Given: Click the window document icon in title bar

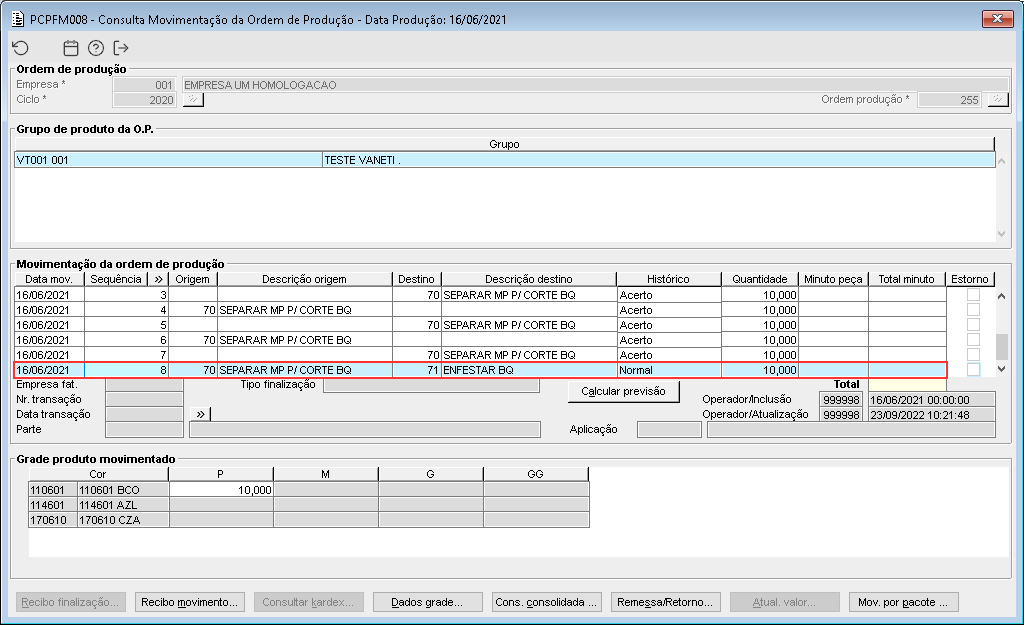Looking at the screenshot, I should tap(18, 19).
